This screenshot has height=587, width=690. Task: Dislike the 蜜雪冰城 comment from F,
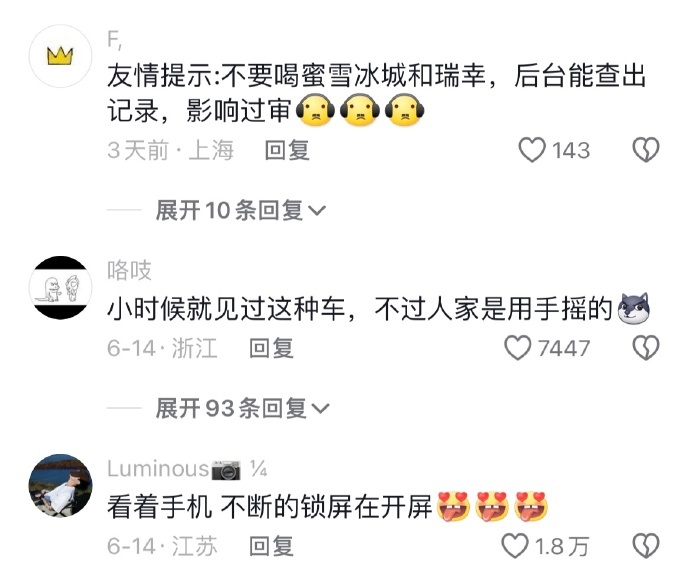pos(646,150)
